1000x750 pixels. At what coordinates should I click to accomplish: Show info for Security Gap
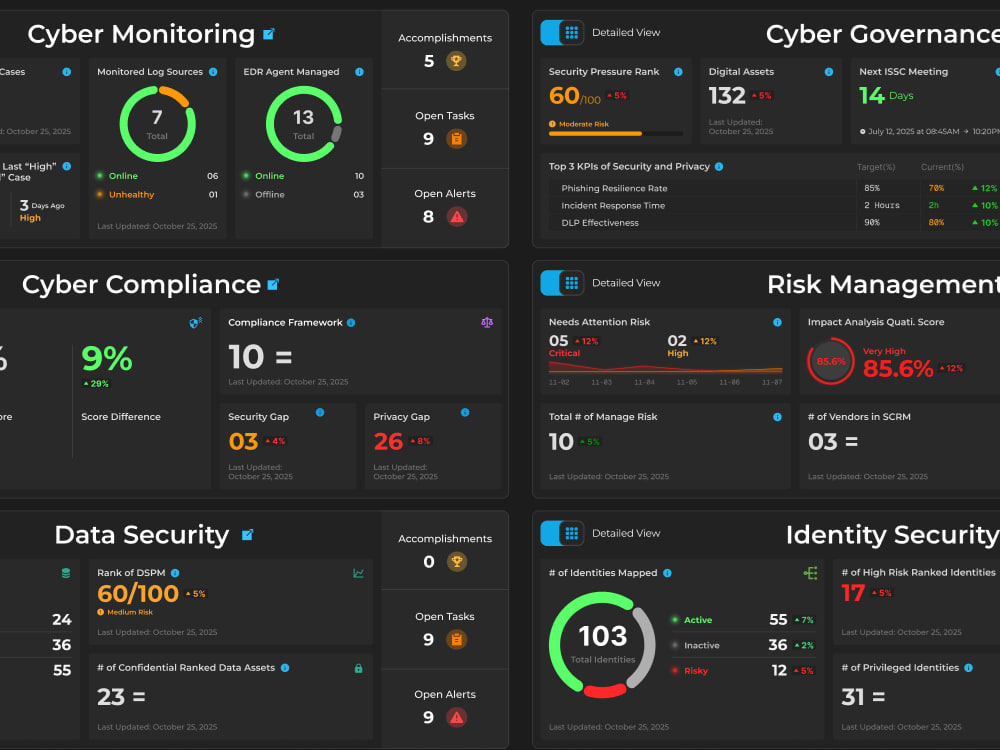[320, 413]
